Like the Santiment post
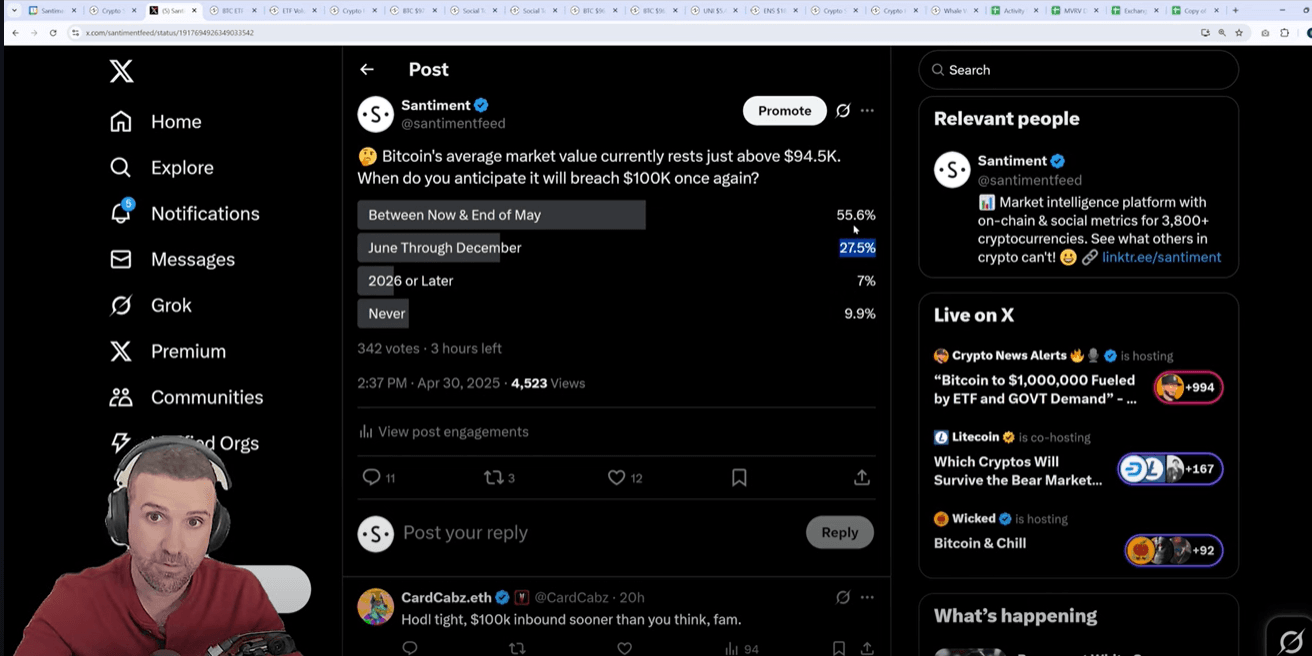The height and width of the screenshot is (656, 1312). click(x=617, y=478)
